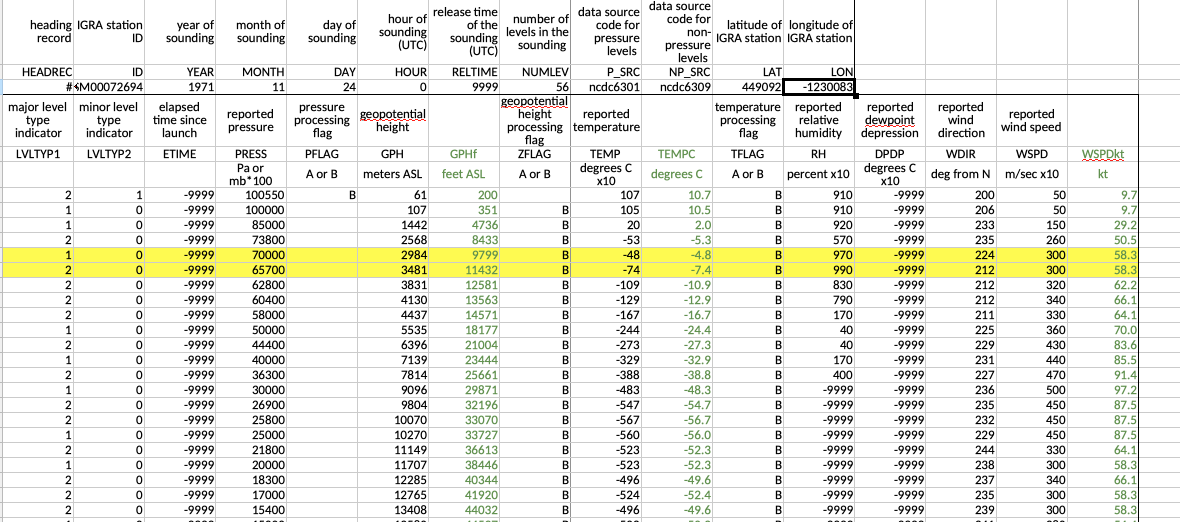
Task: Click the feet ASL value 18177
Action: [x=466, y=329]
